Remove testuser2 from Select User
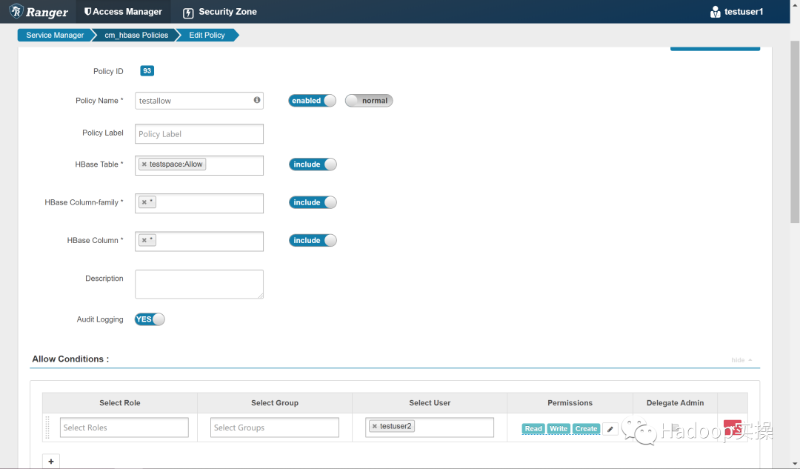The width and height of the screenshot is (800, 469). [x=374, y=426]
